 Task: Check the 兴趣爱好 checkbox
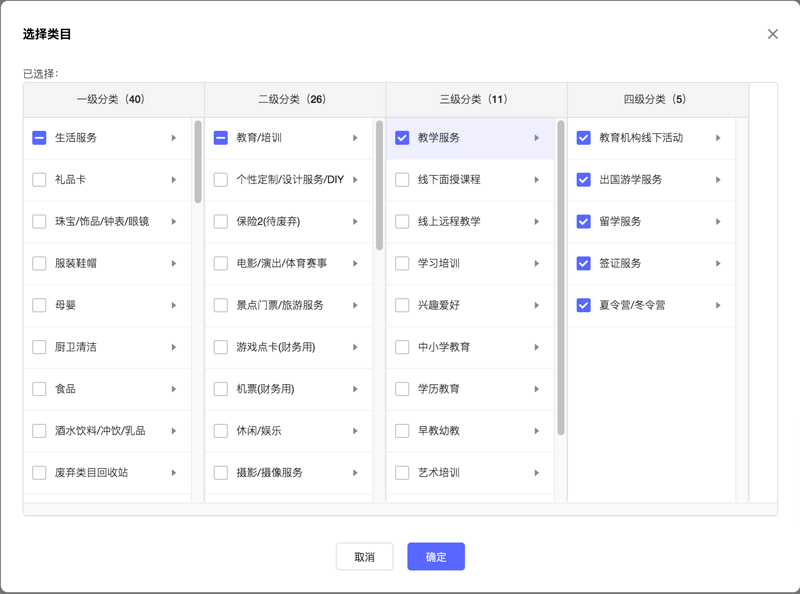400,307
